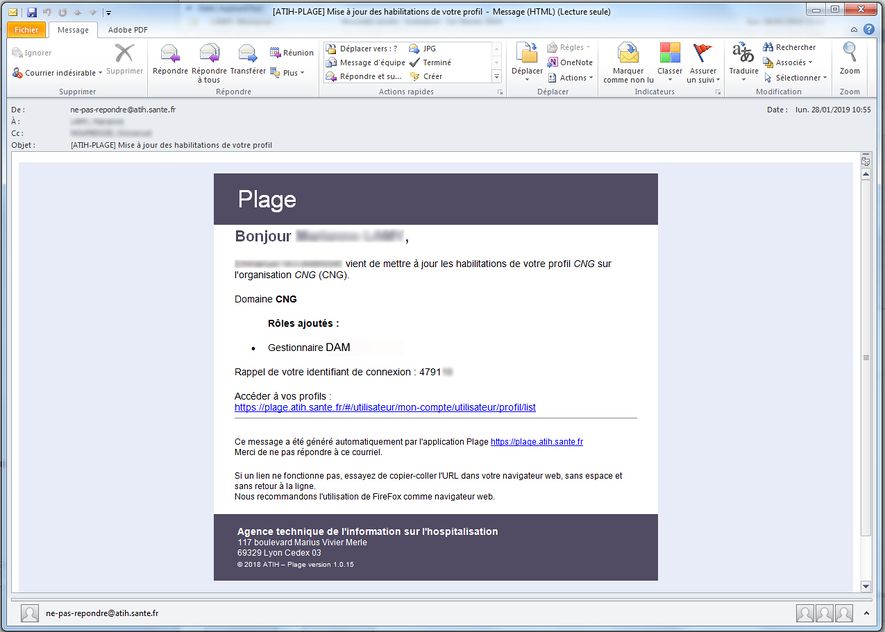
Task: Select the JPG quick action
Action: [x=423, y=49]
